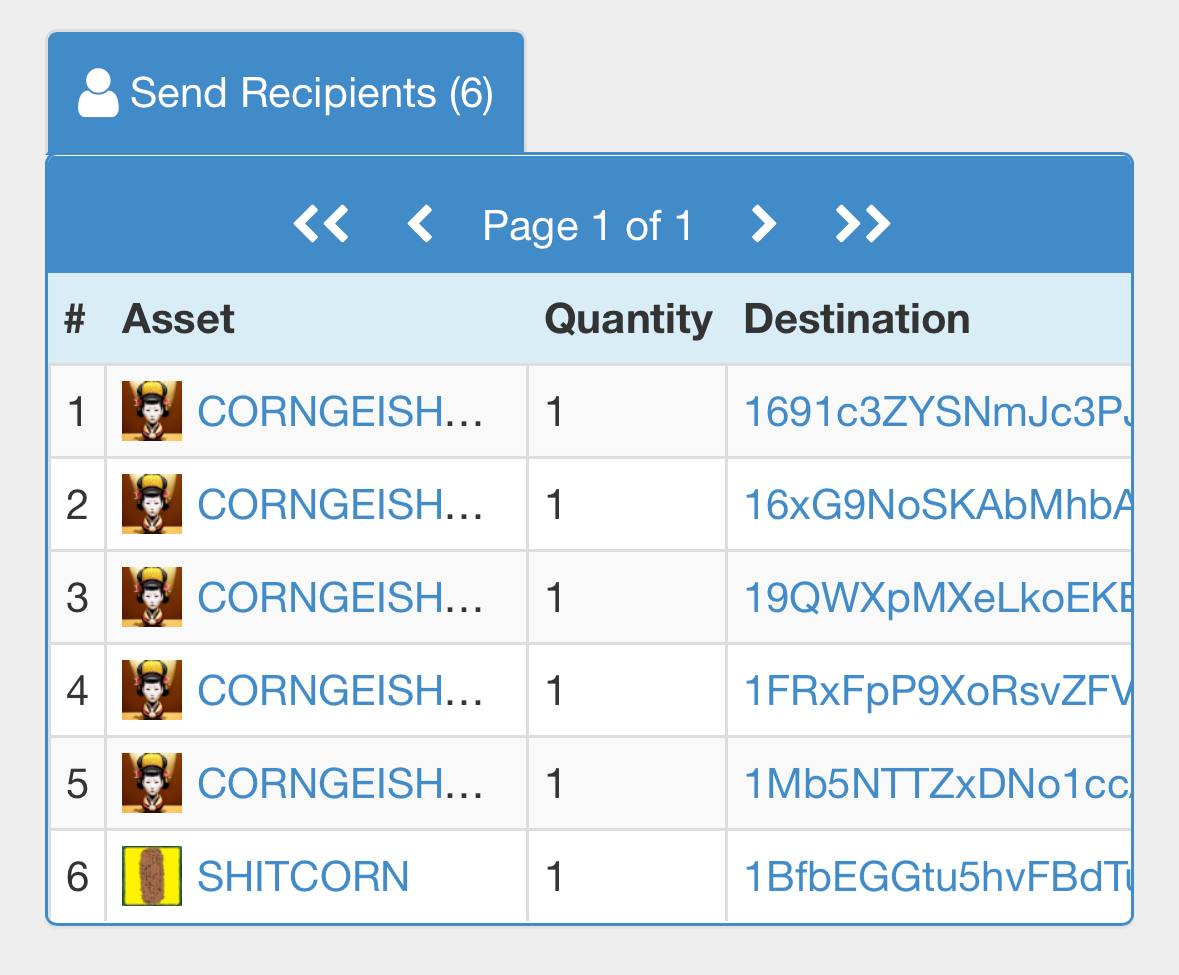1179x975 pixels.
Task: Click the # column header
Action: pyautogui.click(x=75, y=319)
